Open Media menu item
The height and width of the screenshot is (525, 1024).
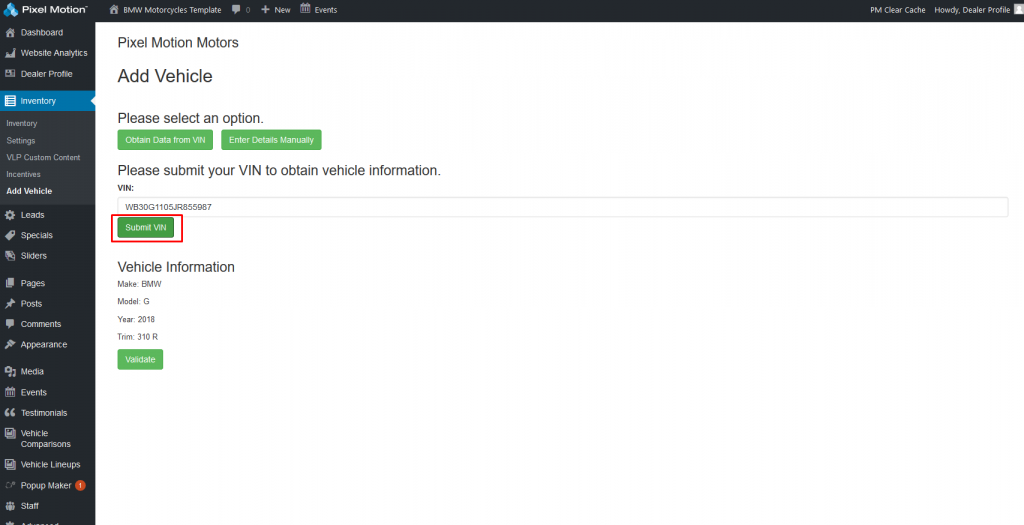(32, 372)
